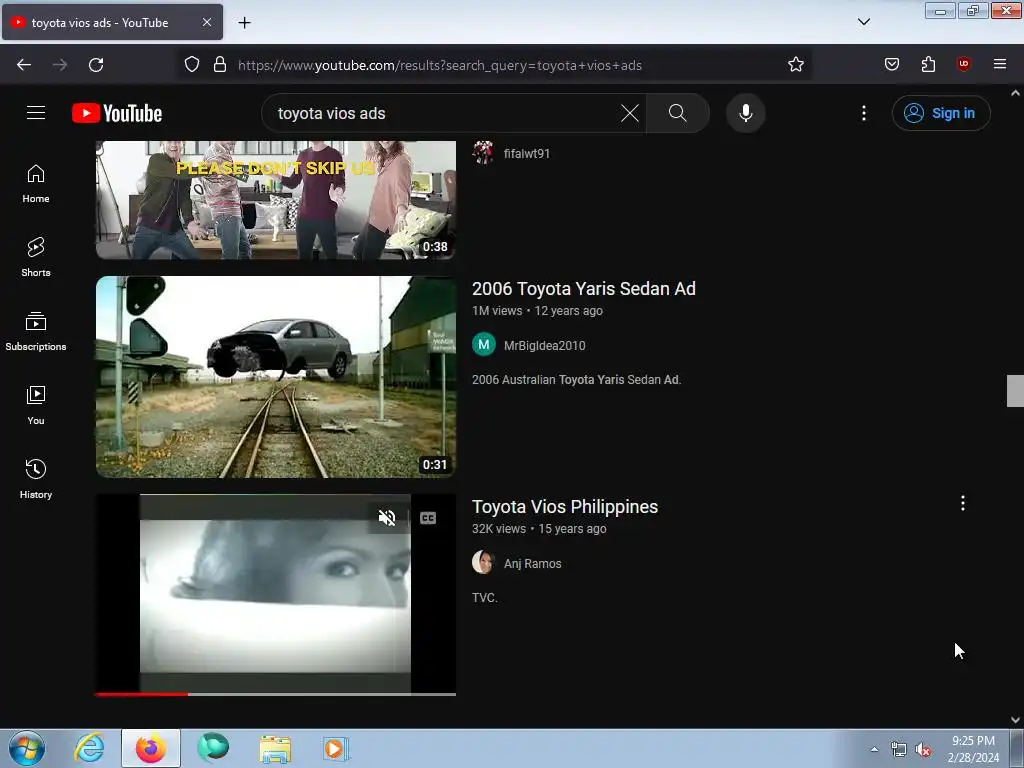
Task: Click the muted volume tray icon
Action: tap(922, 750)
